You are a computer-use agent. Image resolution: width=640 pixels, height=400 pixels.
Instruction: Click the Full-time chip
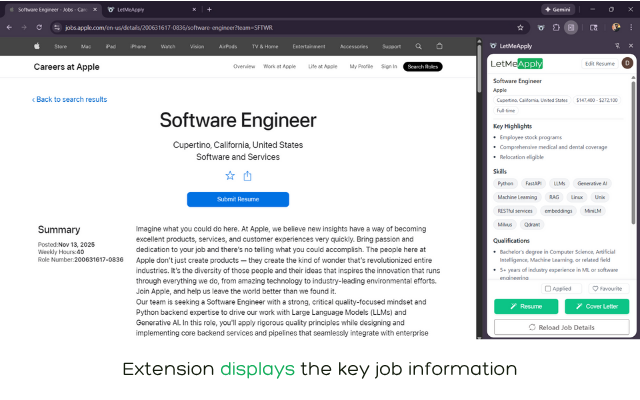tap(506, 111)
